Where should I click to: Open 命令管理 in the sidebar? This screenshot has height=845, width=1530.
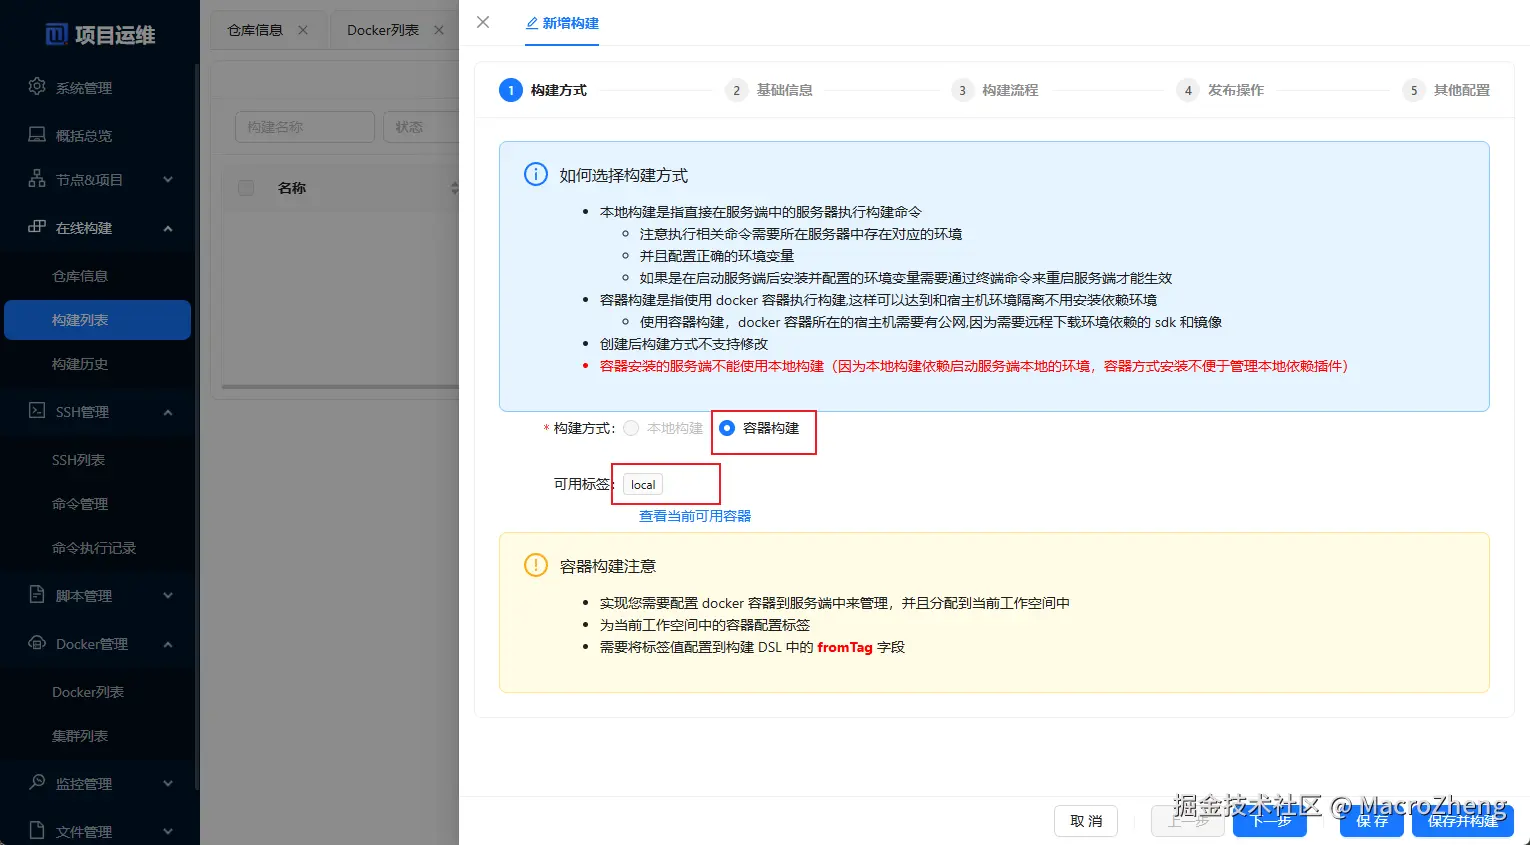pos(98,504)
